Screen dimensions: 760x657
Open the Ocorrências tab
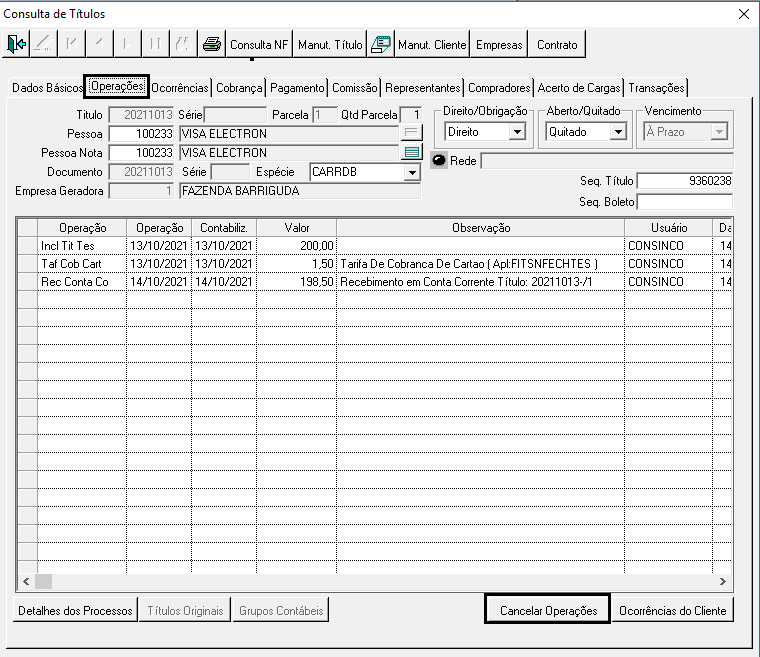click(179, 88)
